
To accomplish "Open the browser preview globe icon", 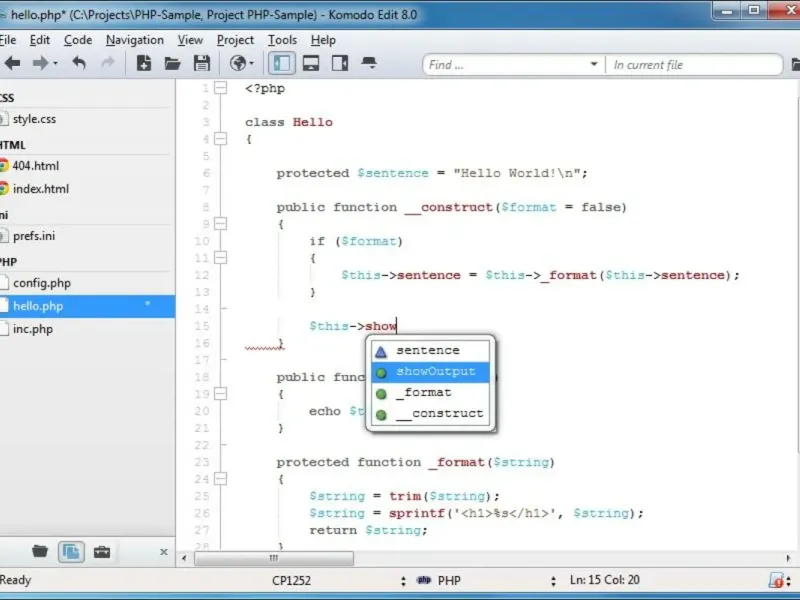I will [x=239, y=64].
